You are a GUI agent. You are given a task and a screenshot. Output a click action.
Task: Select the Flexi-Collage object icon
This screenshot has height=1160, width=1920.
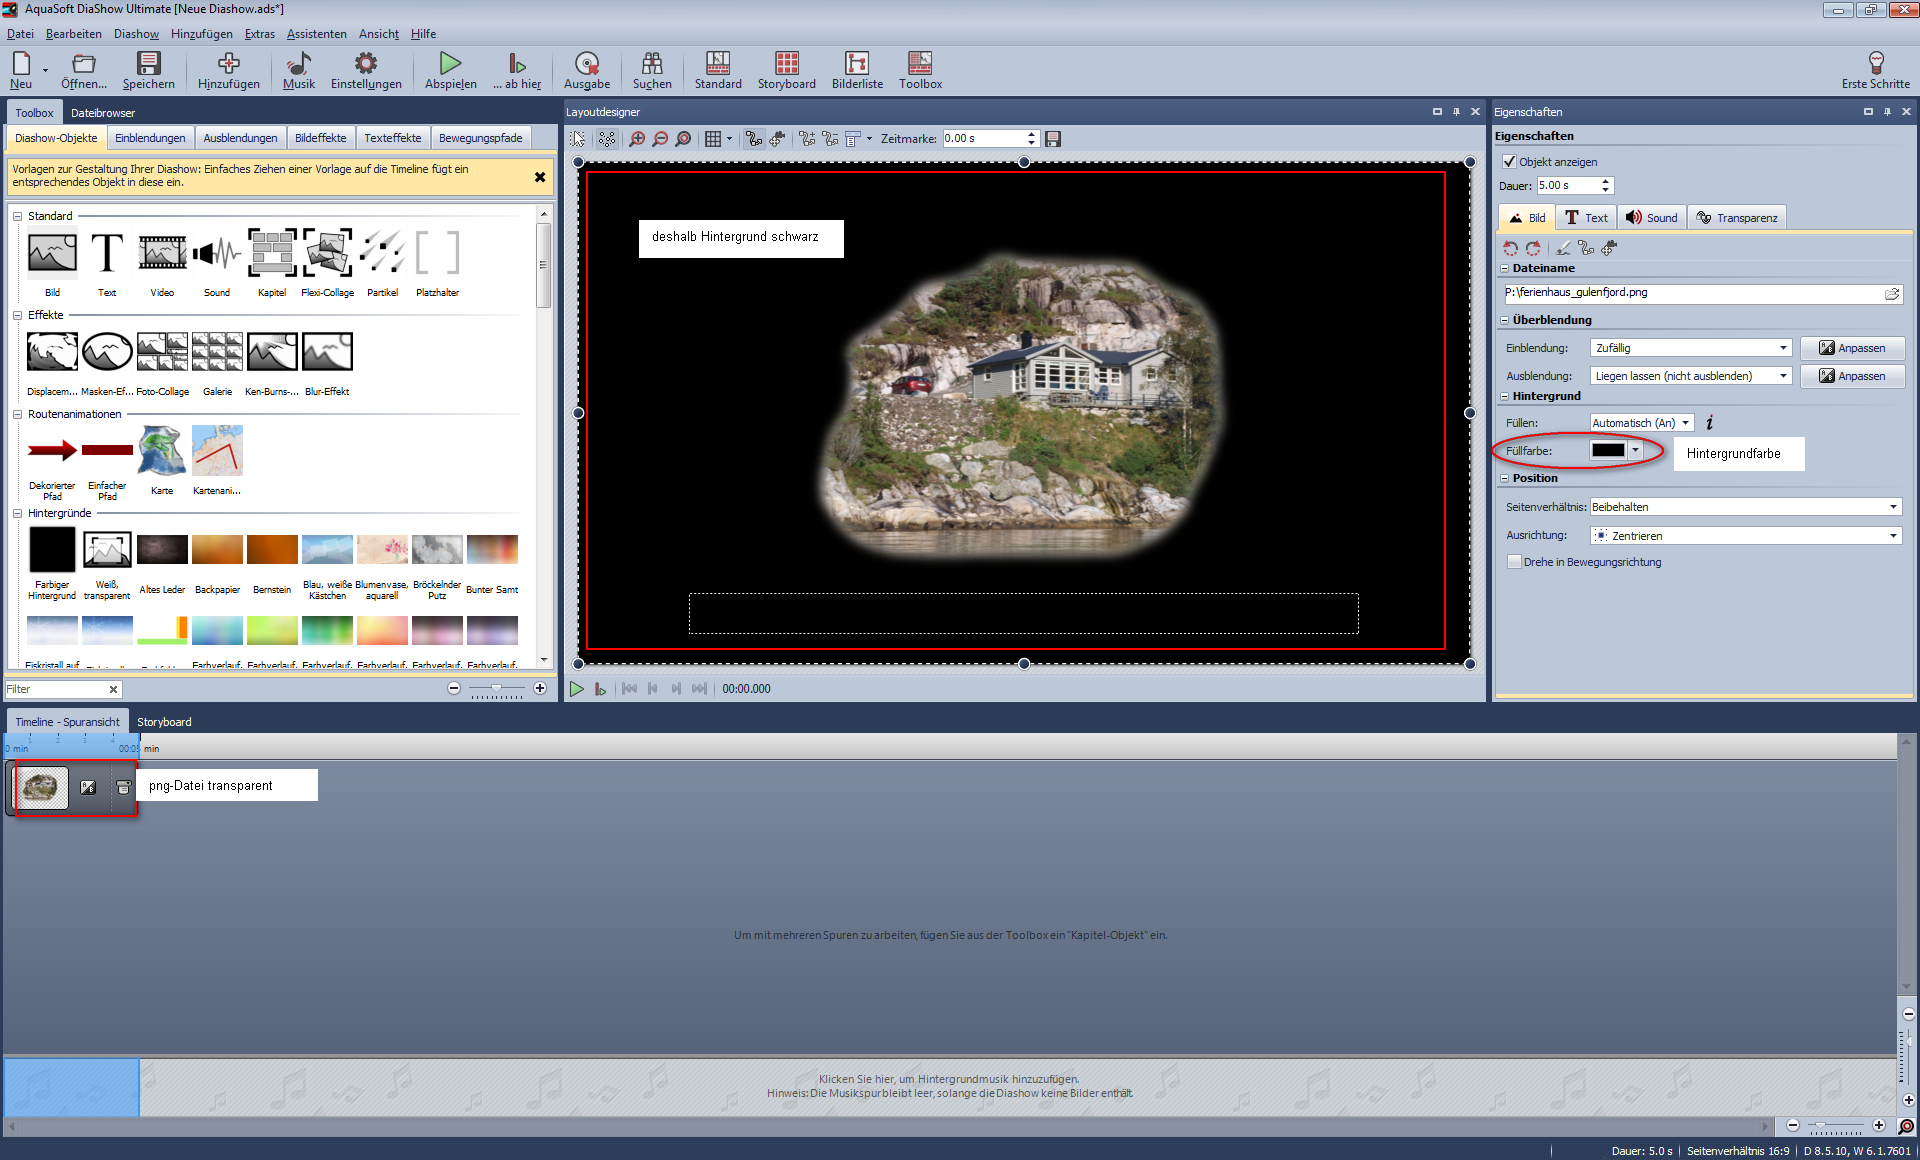[327, 253]
